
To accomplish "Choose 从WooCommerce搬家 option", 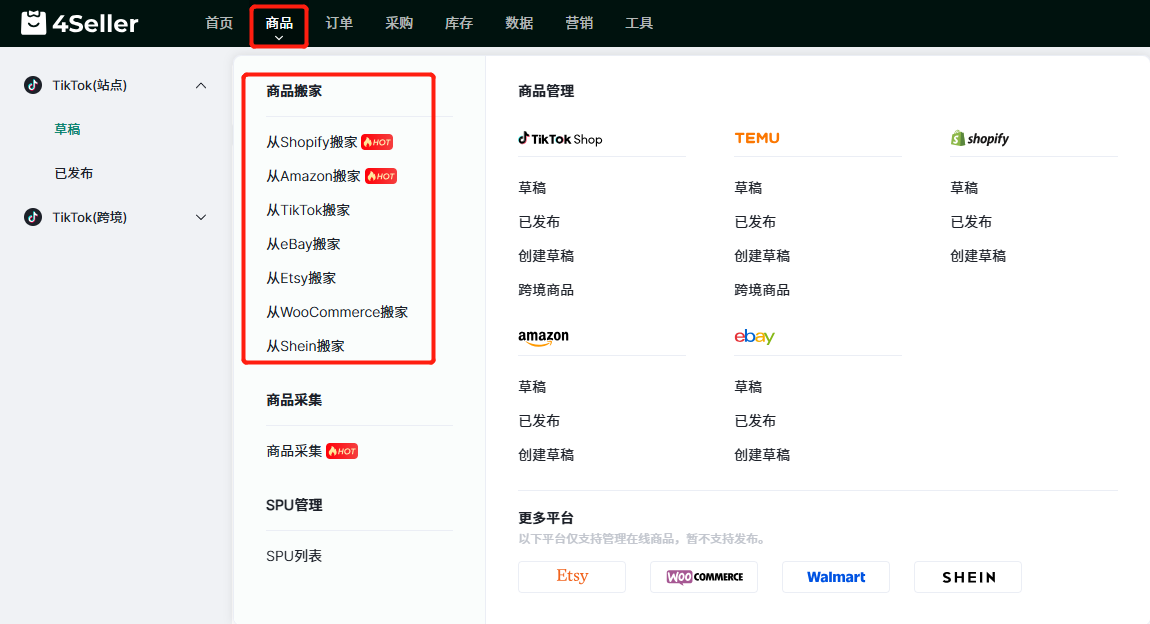I will pos(337,312).
